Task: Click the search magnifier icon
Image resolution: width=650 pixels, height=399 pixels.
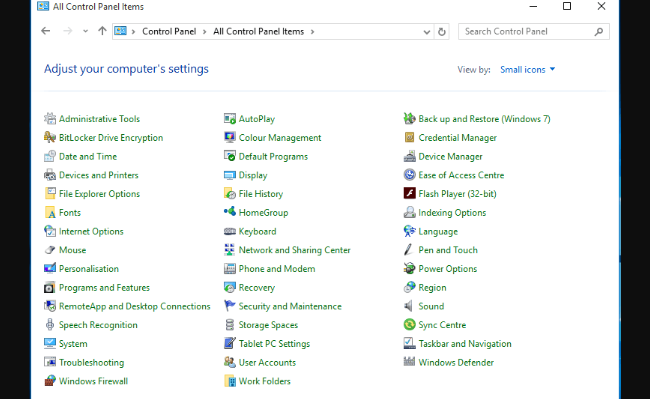Action: 599,31
